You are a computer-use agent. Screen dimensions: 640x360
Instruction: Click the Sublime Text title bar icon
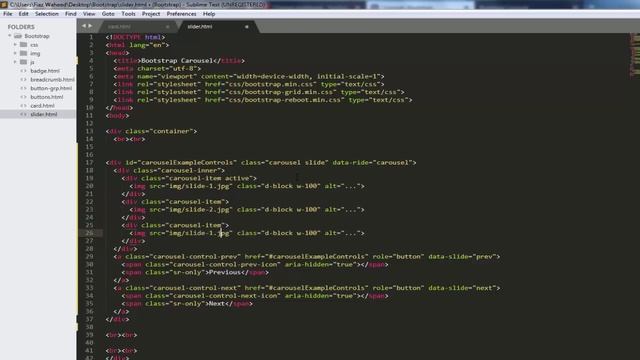tap(4, 4)
